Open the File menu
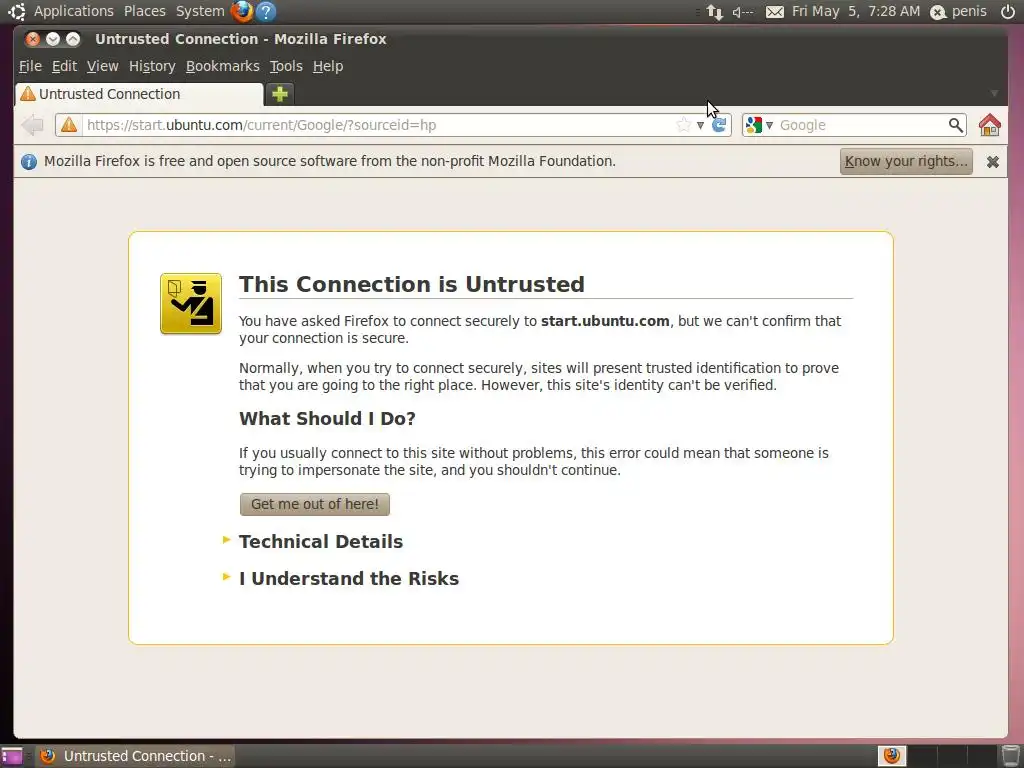Screen dimensions: 1024x768 click(x=30, y=66)
